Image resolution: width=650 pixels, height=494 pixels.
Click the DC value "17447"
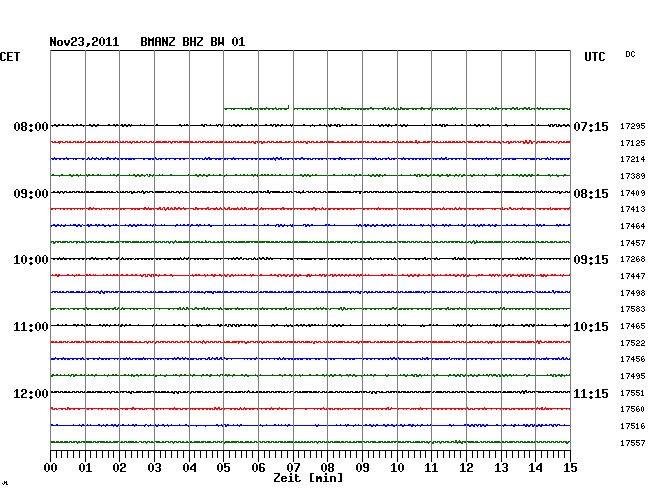coord(633,276)
